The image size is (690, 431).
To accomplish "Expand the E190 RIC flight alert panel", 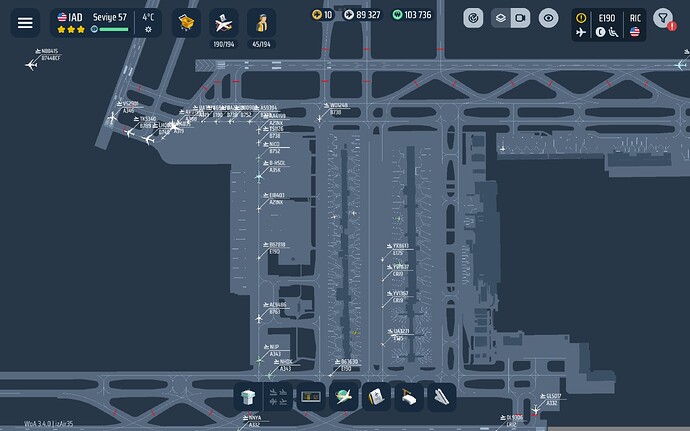I will click(609, 24).
